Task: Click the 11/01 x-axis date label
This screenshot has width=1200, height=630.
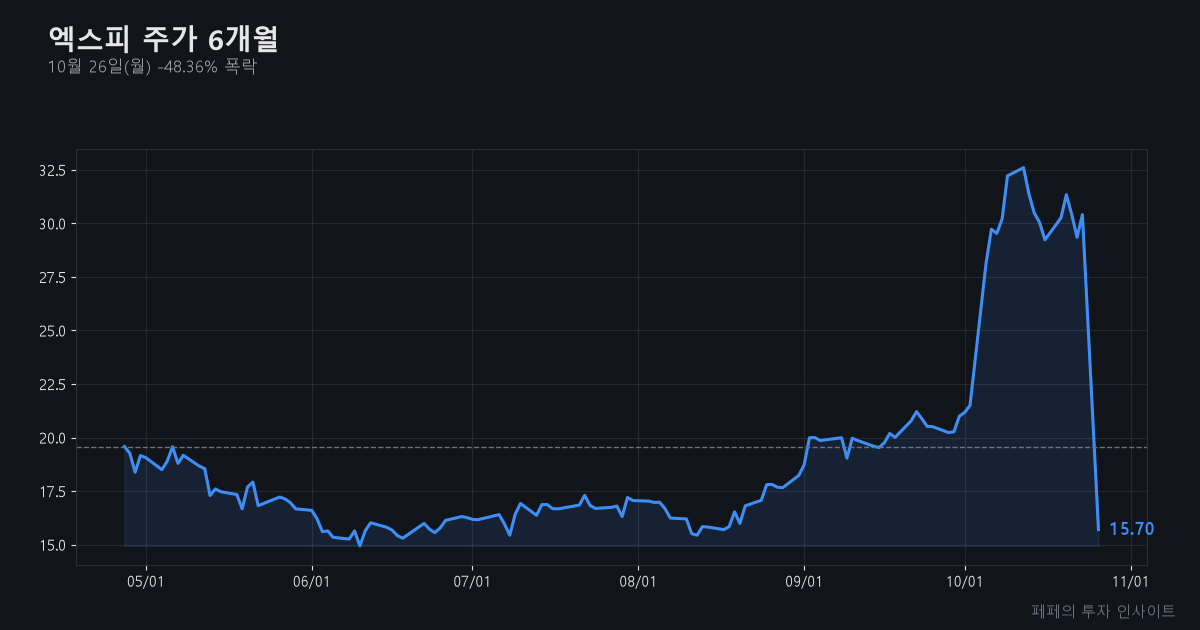Action: point(1131,580)
